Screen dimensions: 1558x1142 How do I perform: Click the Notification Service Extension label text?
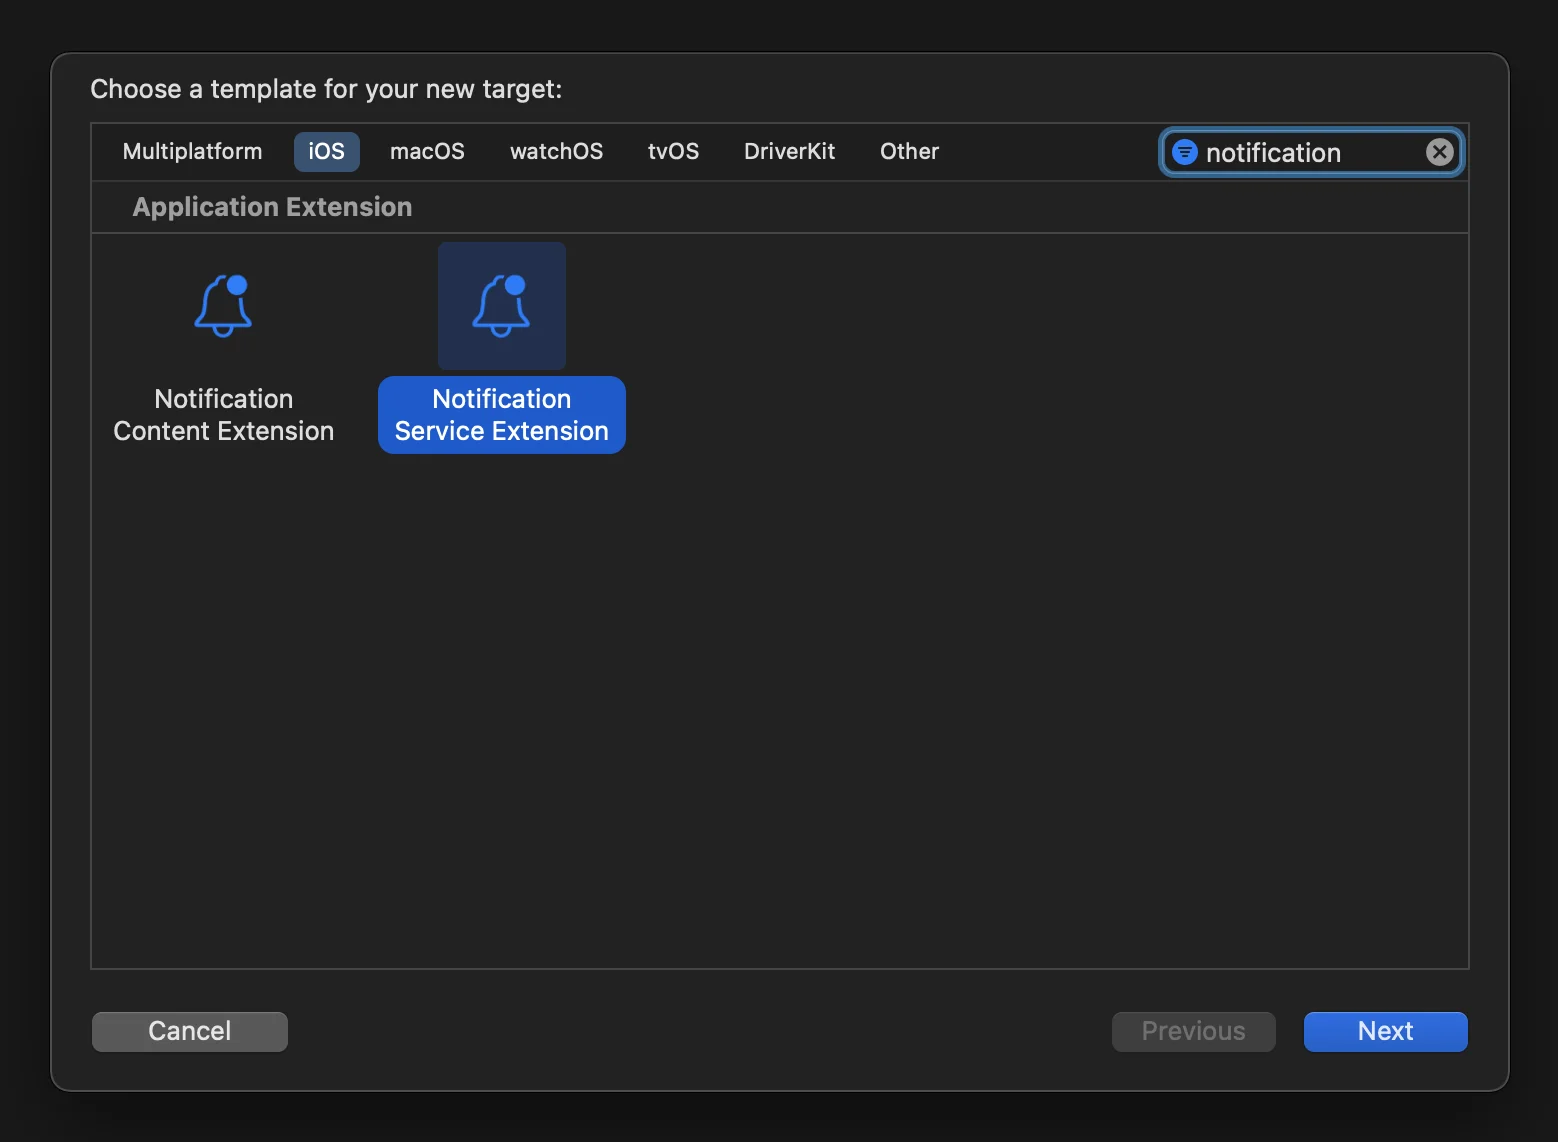[501, 415]
